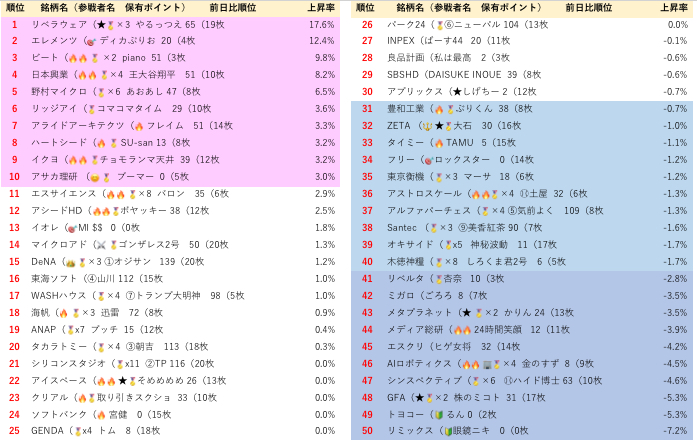The image size is (697, 441).
Task: Select the rank 25 GENDA row
Action: coord(171,431)
